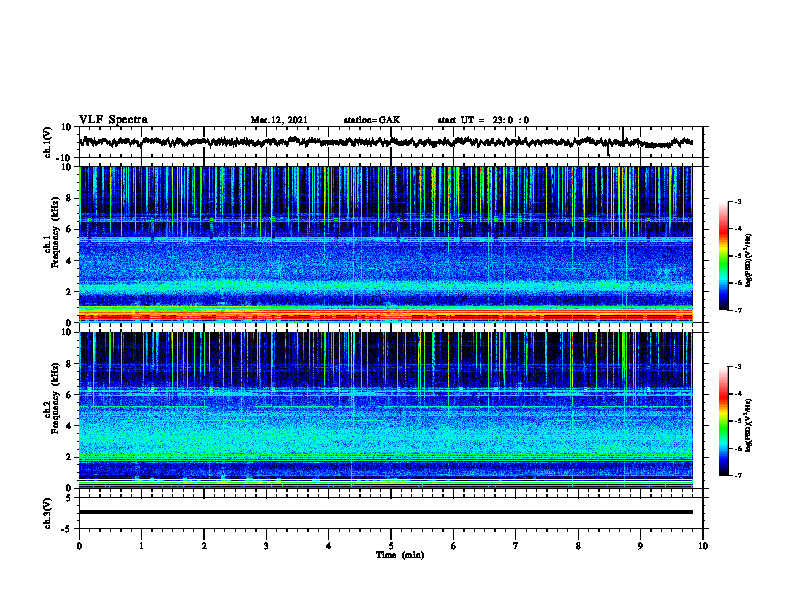Click time axis tick label "3"
792x612 pixels.
266,546
